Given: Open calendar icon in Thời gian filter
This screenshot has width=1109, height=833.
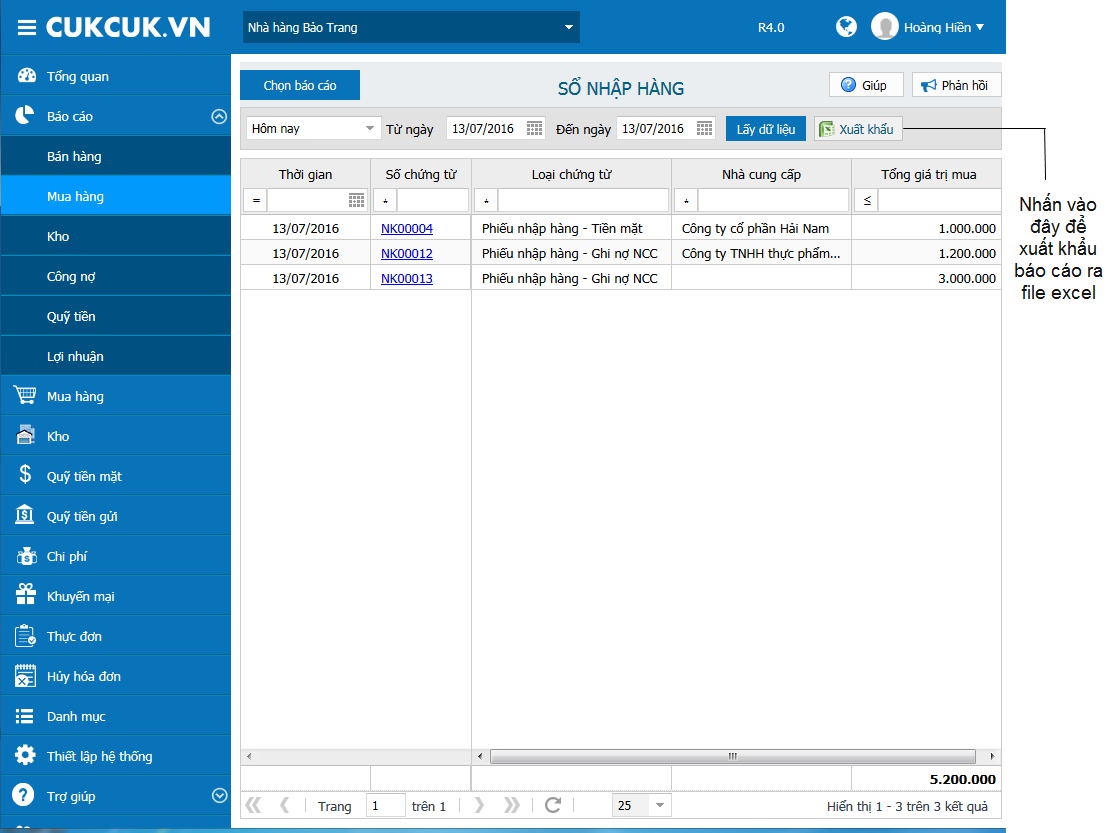Looking at the screenshot, I should coord(357,201).
